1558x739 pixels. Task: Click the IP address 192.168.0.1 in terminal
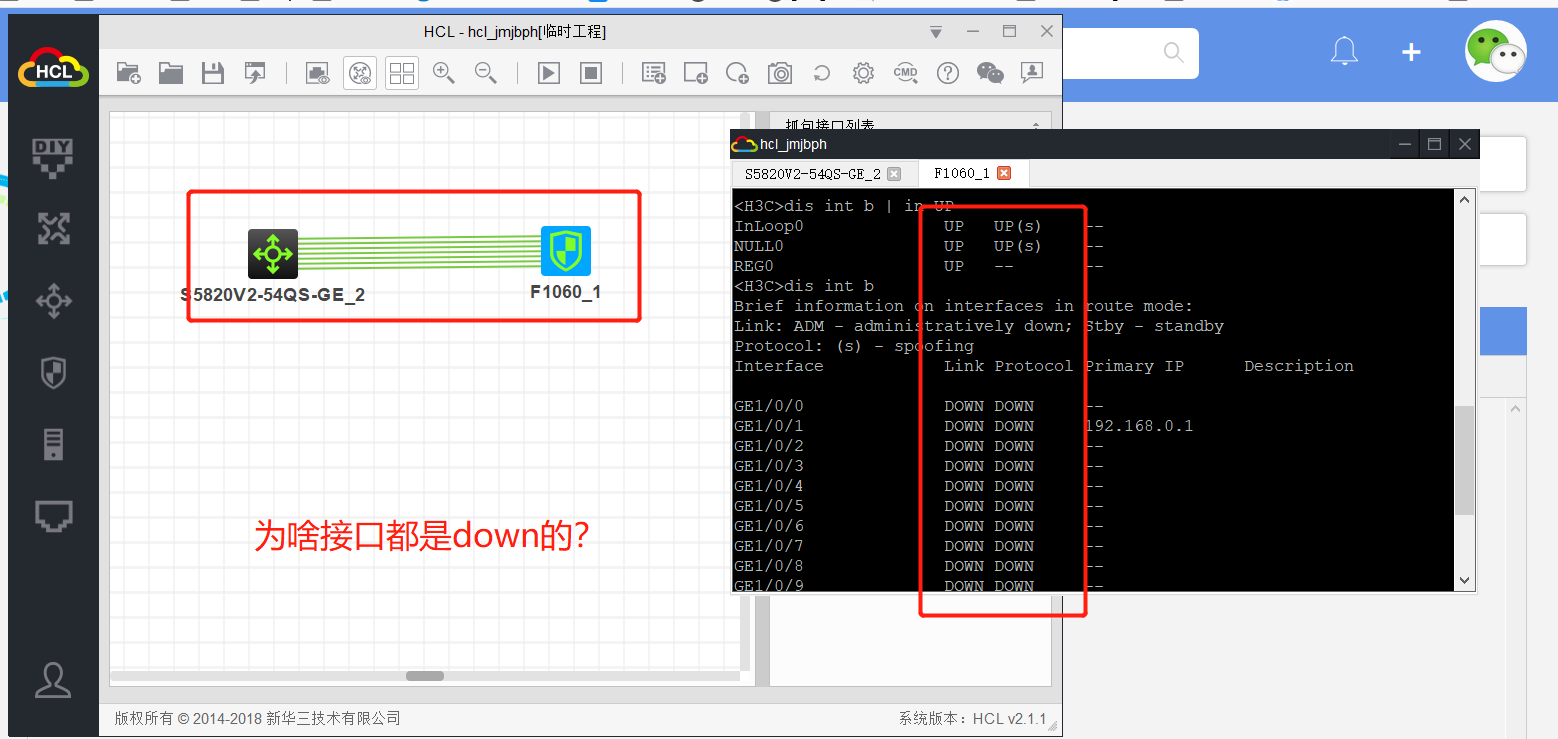1139,426
